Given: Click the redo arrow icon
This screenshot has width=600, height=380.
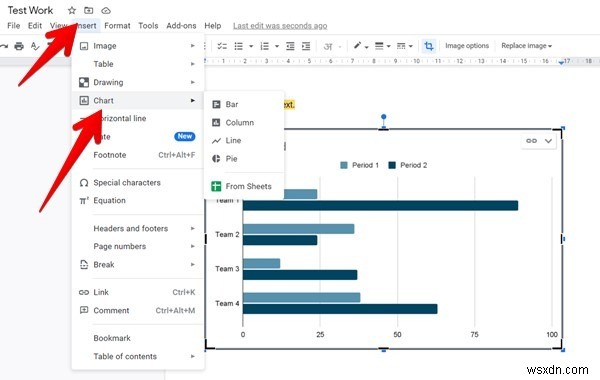Looking at the screenshot, I should pos(4,46).
